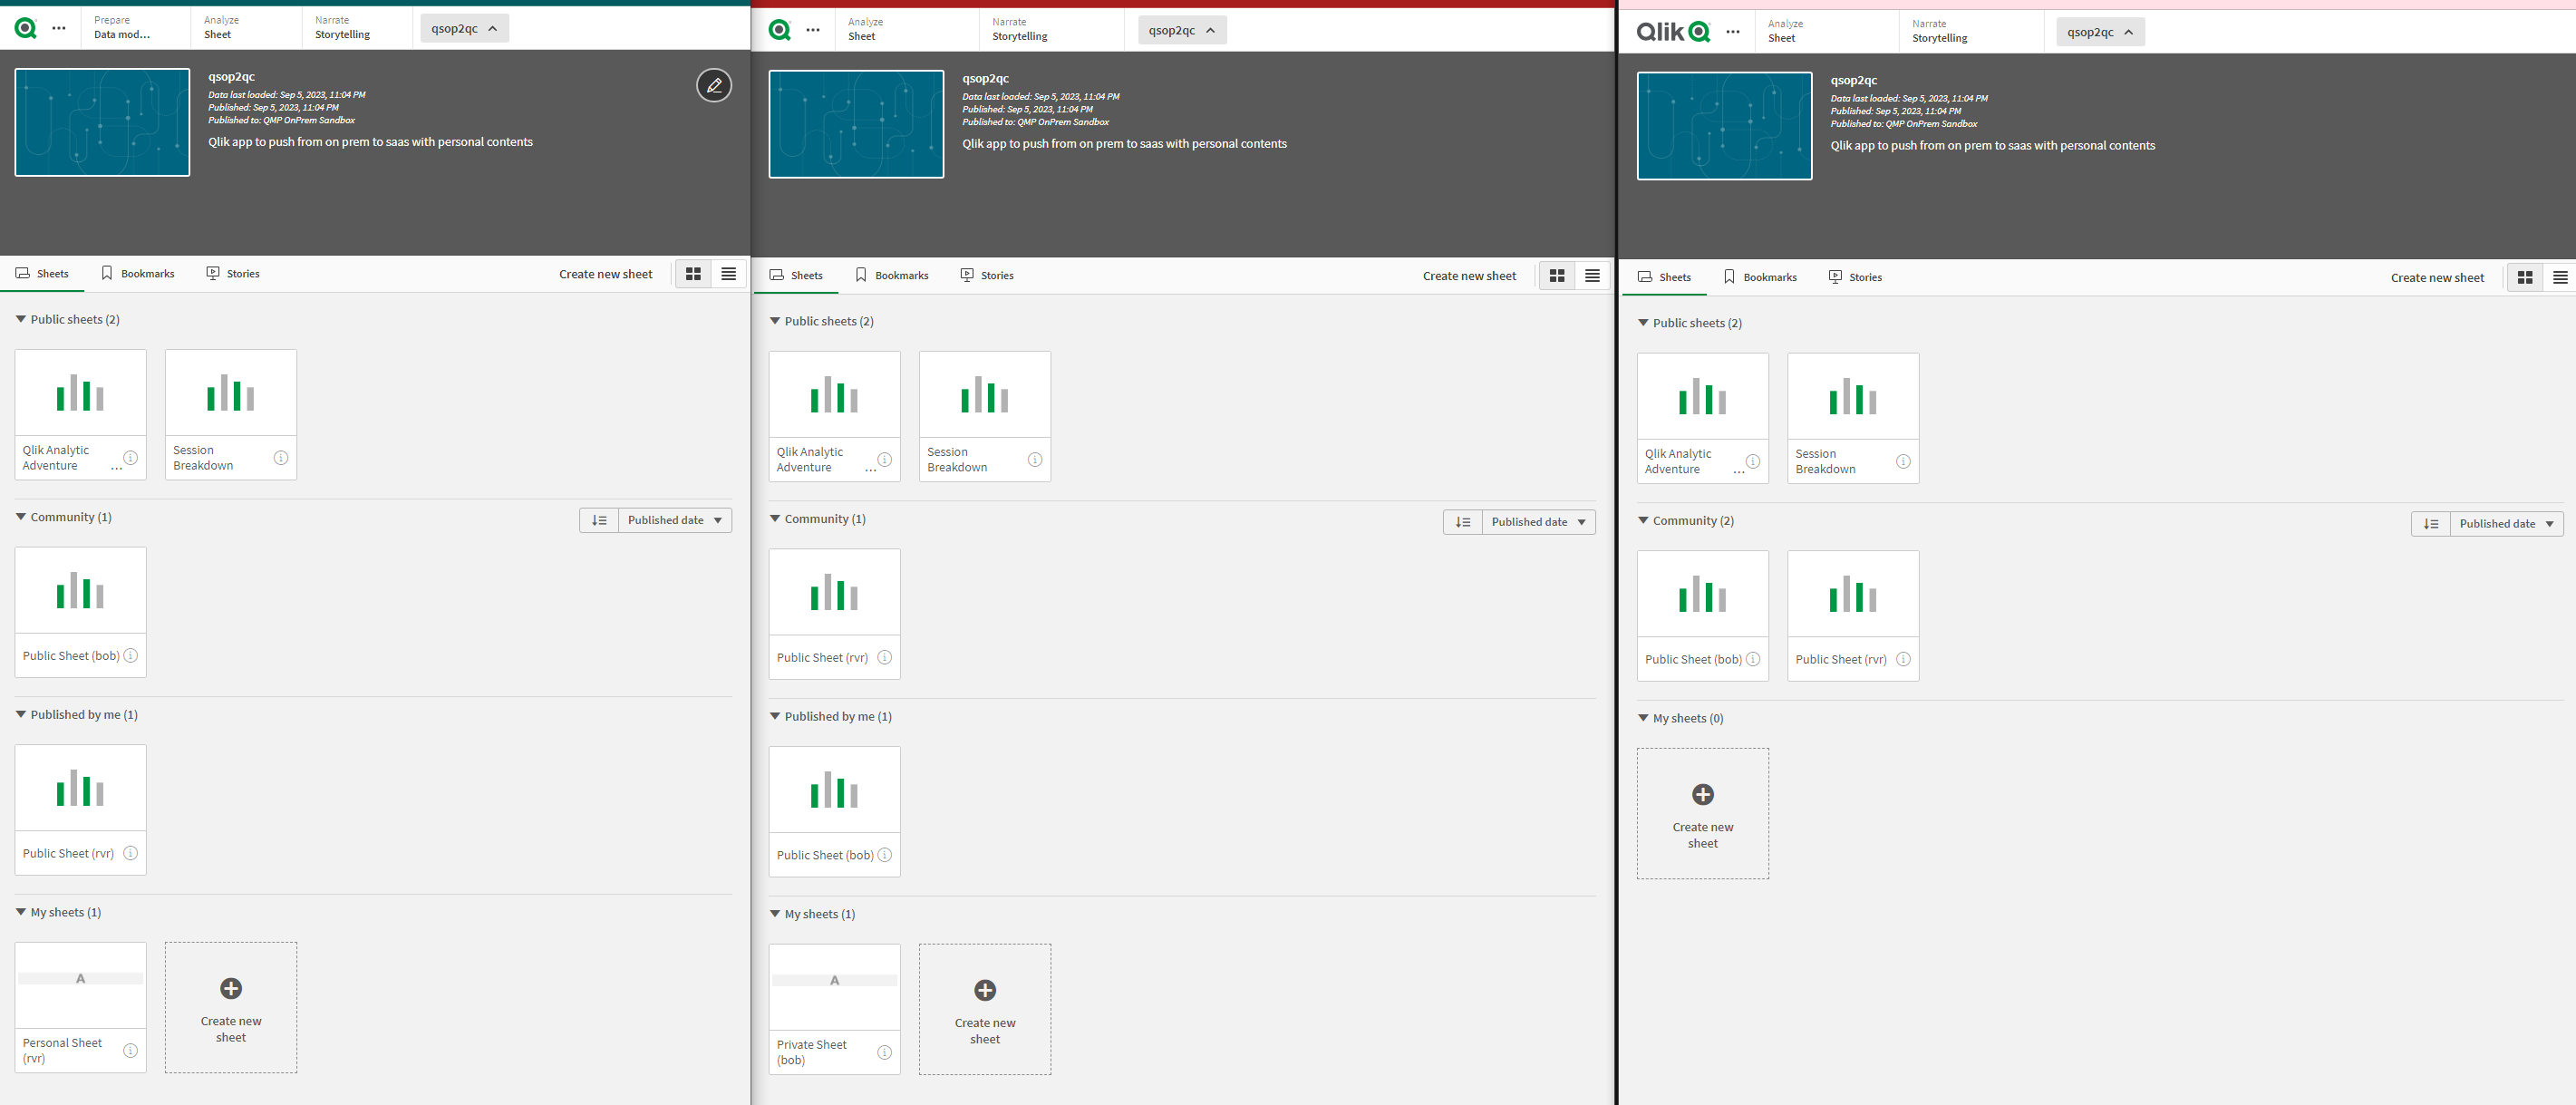Click the ellipsis menu icon top left panel
The image size is (2576, 1105).
pos(57,28)
